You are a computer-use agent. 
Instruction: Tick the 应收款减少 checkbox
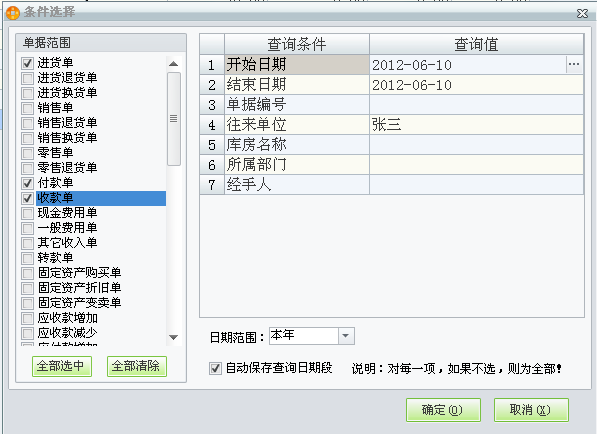tap(27, 333)
